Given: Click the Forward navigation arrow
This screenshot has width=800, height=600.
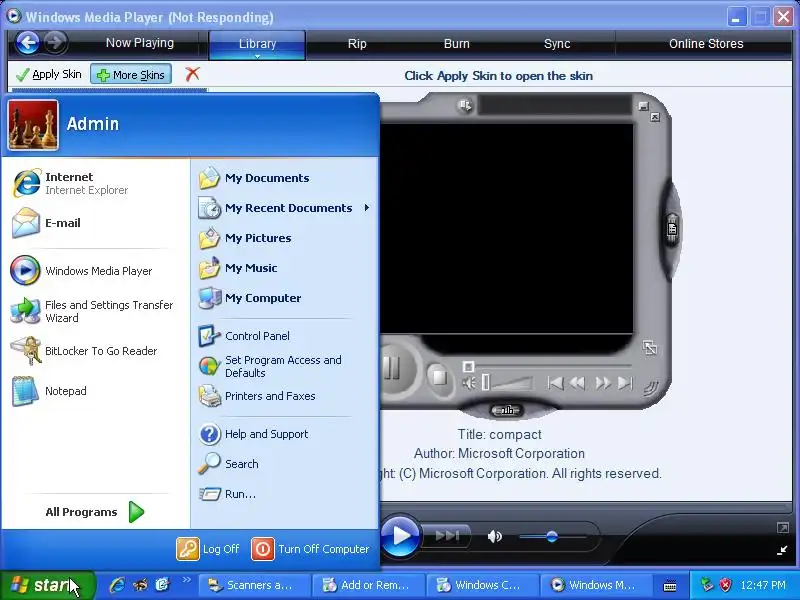Looking at the screenshot, I should pyautogui.click(x=56, y=43).
